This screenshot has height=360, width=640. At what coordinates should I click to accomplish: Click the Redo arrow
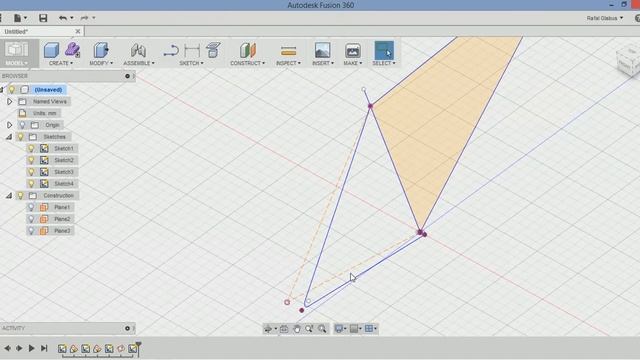pyautogui.click(x=84, y=18)
